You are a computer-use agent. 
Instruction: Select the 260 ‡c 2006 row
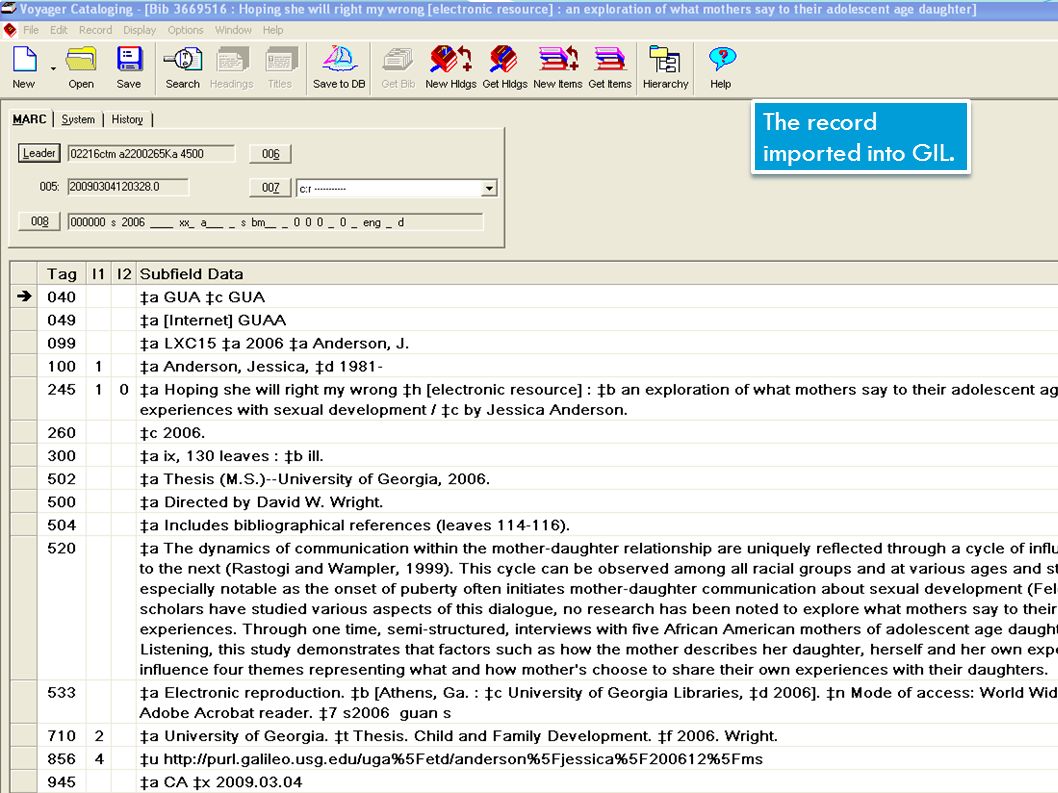tap(533, 432)
